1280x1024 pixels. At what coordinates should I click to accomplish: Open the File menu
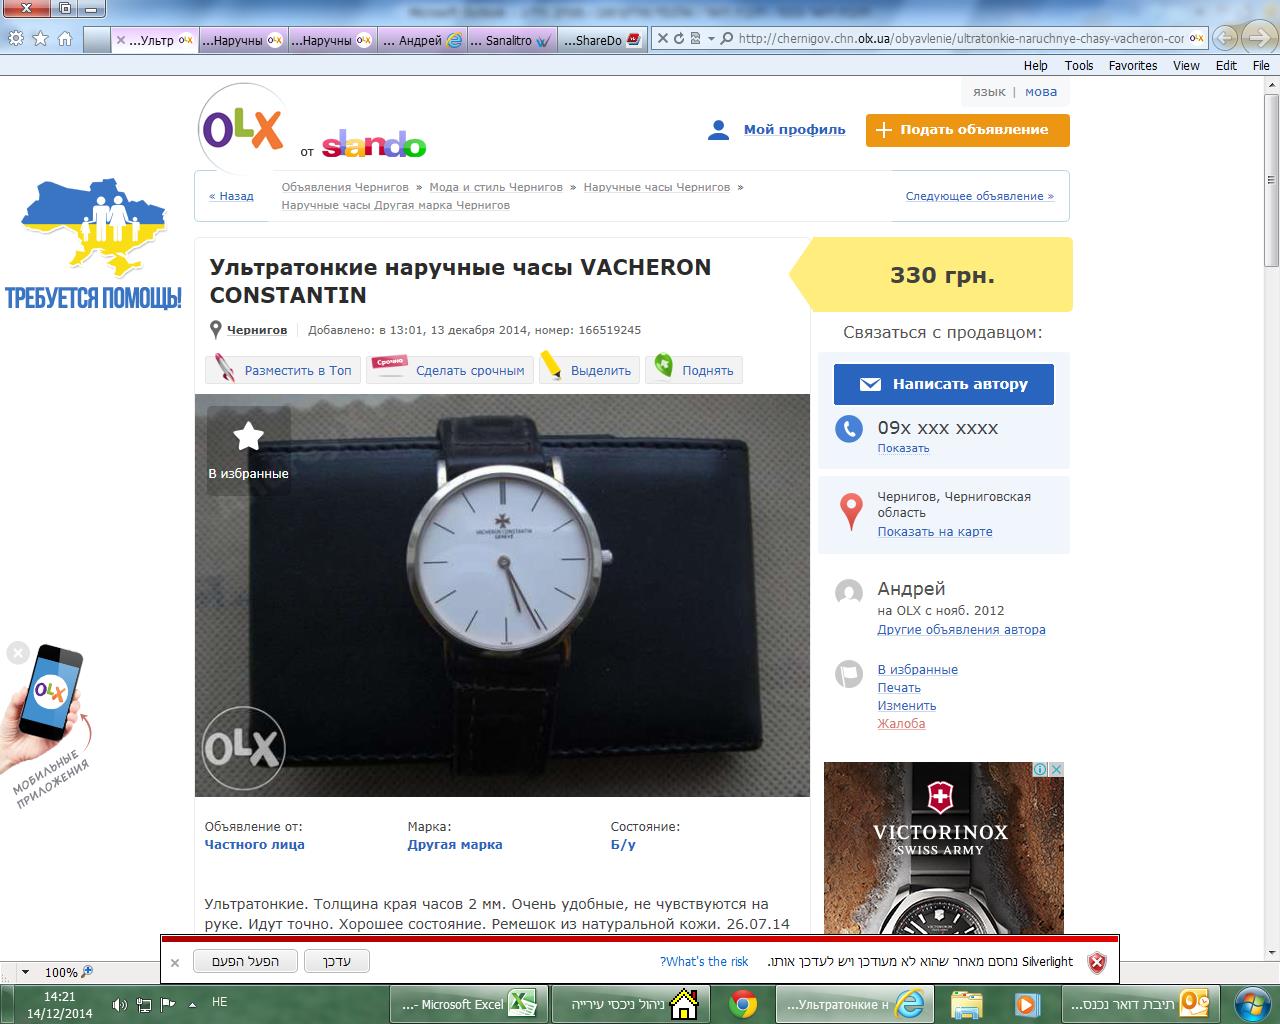tap(1261, 65)
